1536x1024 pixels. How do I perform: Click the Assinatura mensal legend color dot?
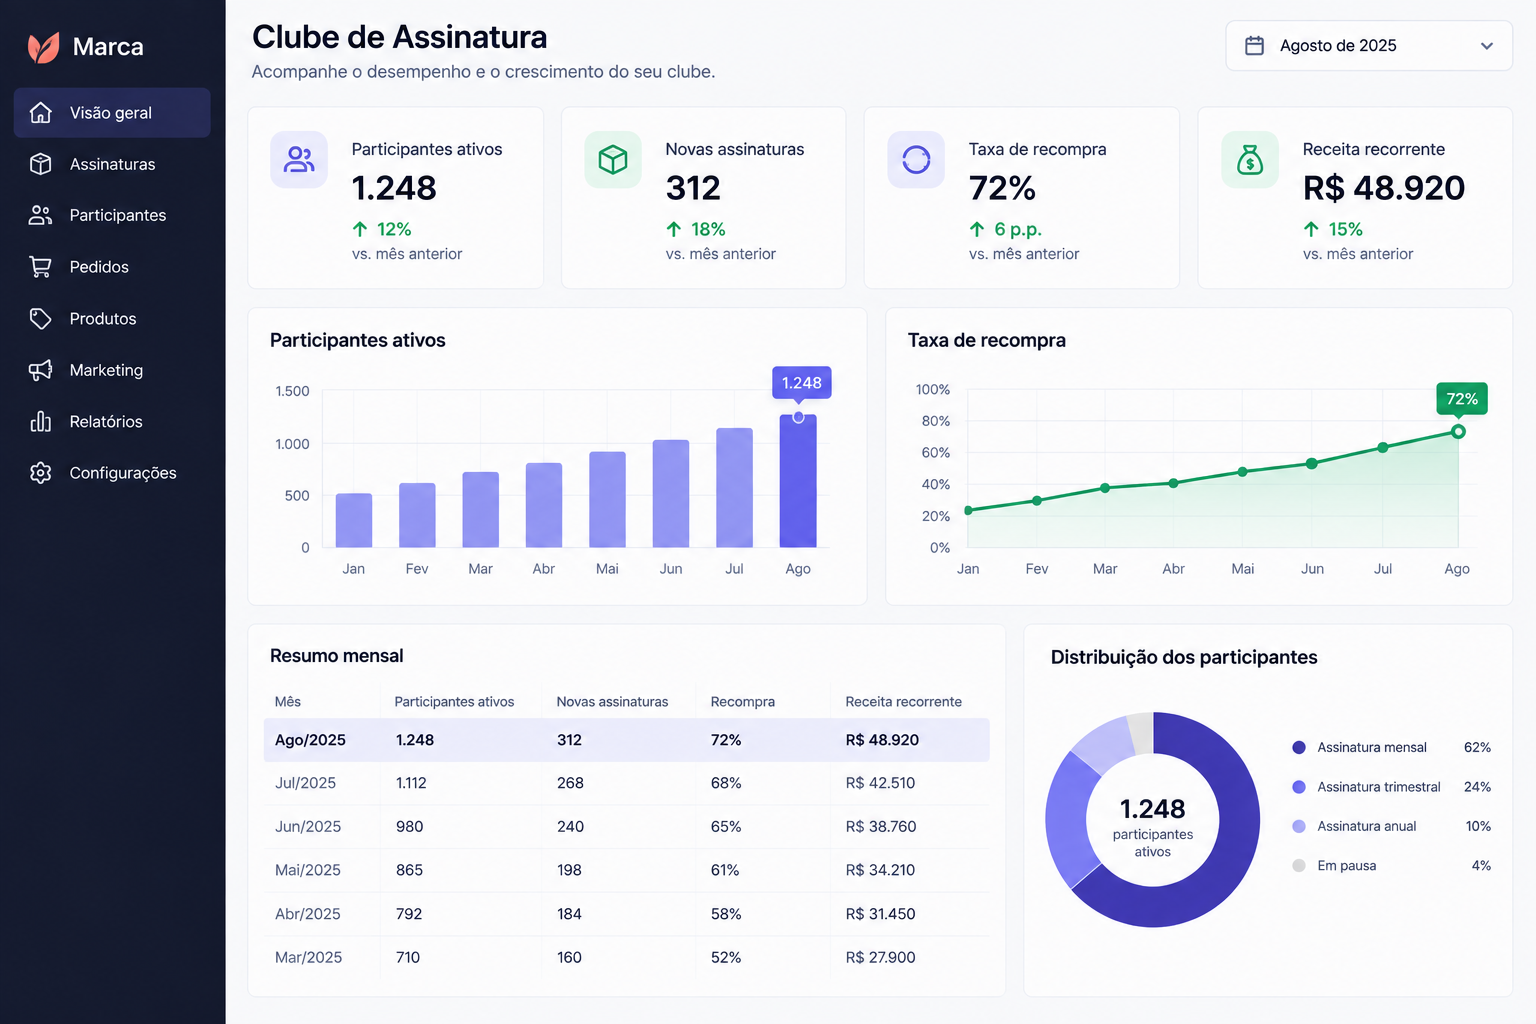point(1299,747)
